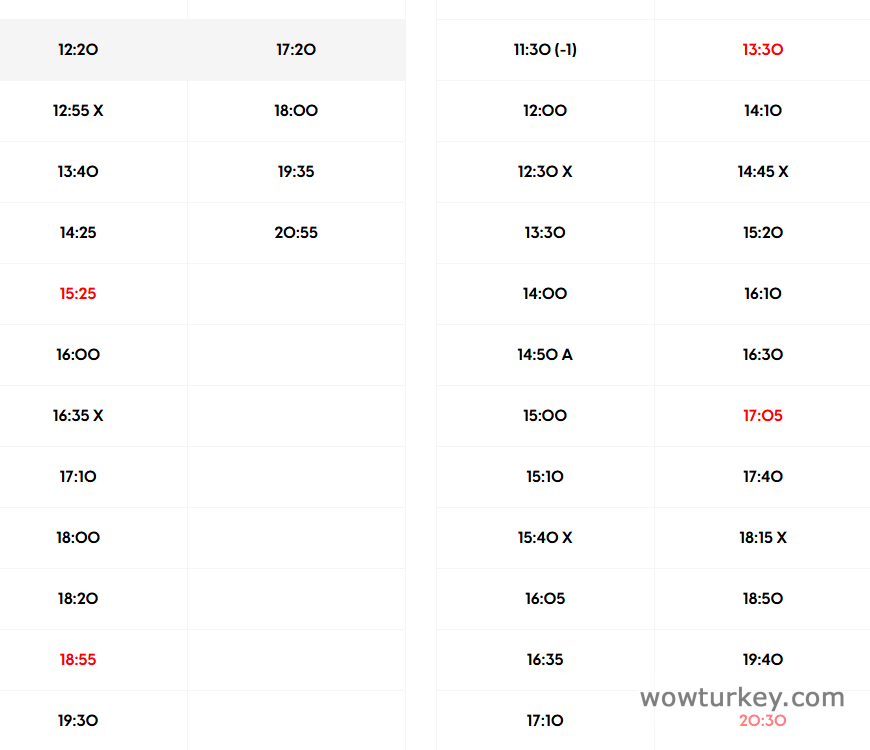The height and width of the screenshot is (750, 870).
Task: Select the 19:35 time cell
Action: coord(296,172)
